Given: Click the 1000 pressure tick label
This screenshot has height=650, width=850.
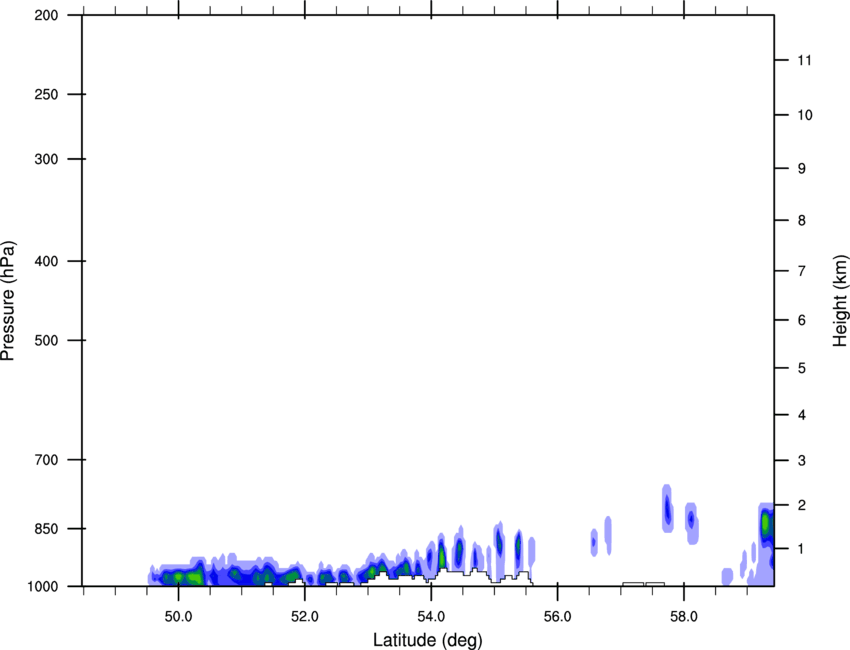Looking at the screenshot, I should [42, 586].
